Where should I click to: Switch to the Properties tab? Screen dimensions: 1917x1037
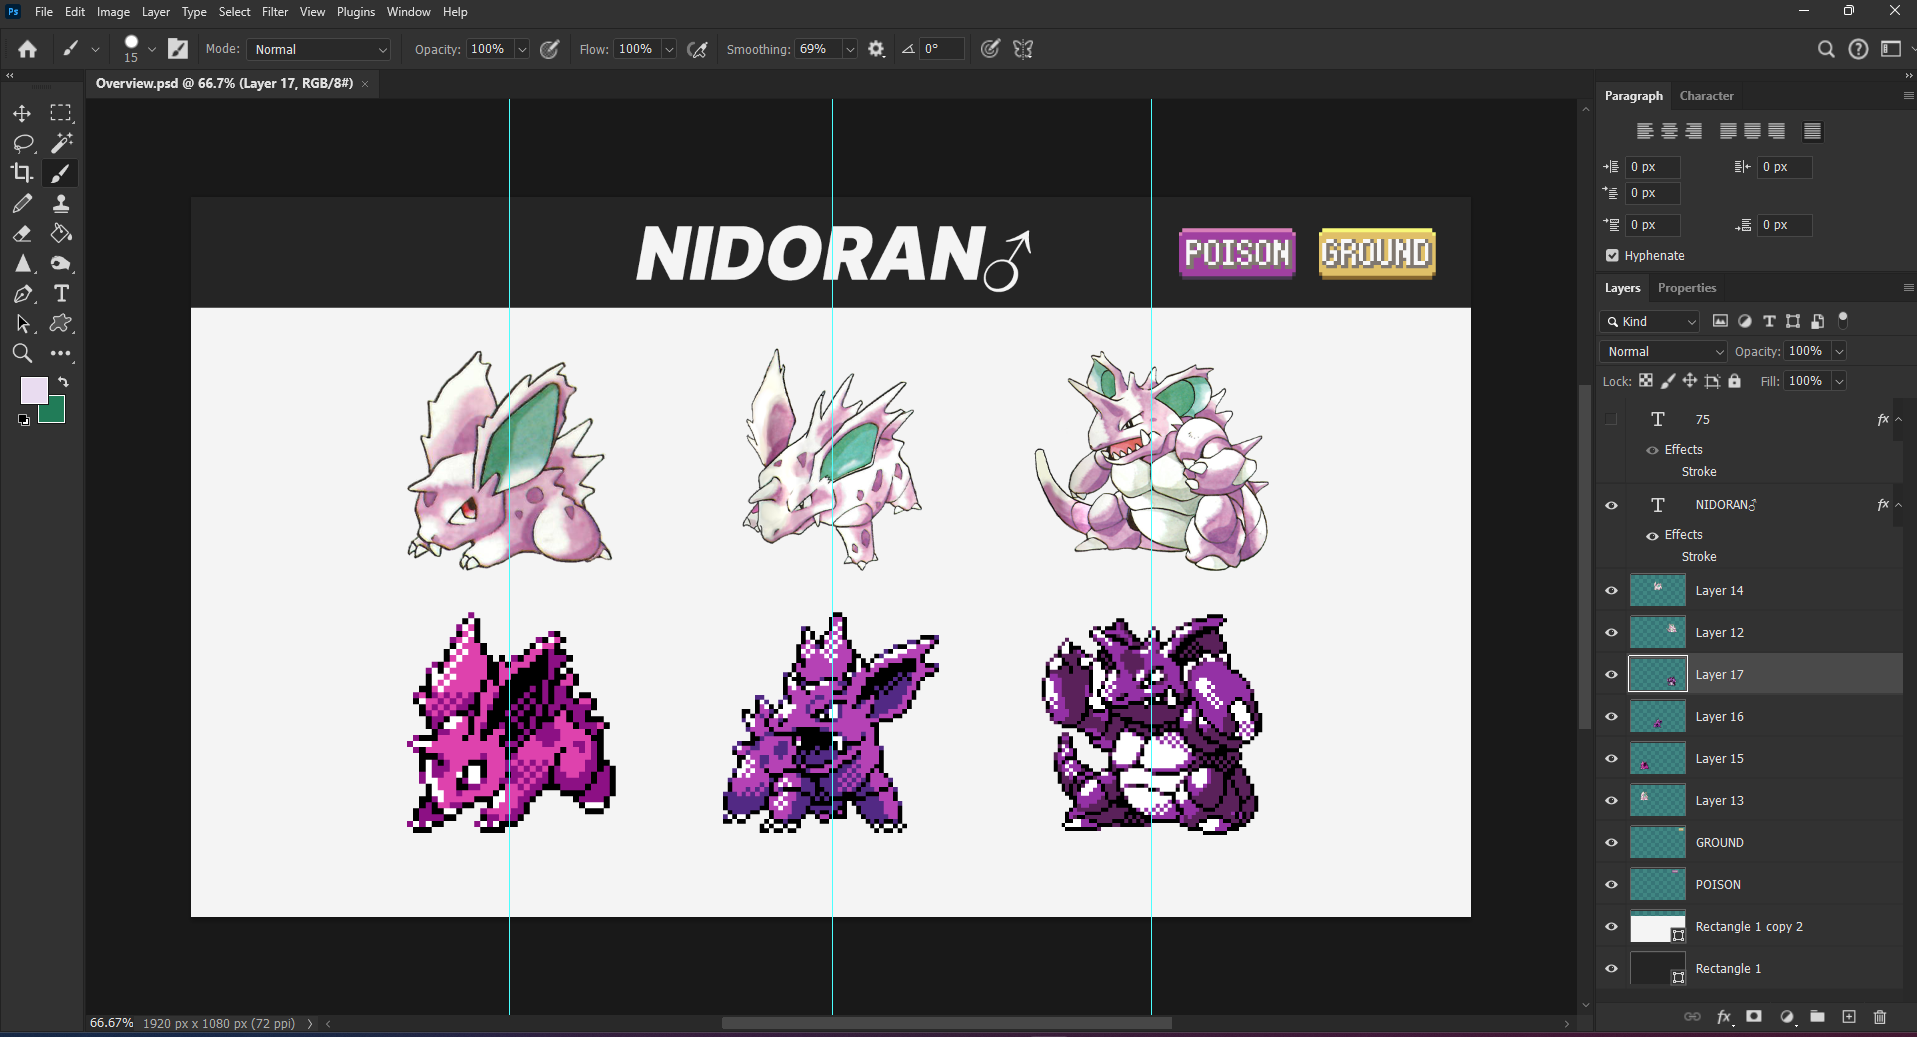tap(1687, 288)
